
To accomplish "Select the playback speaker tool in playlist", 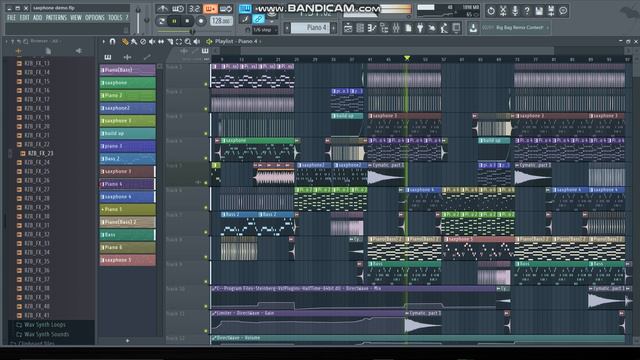I will (197, 41).
